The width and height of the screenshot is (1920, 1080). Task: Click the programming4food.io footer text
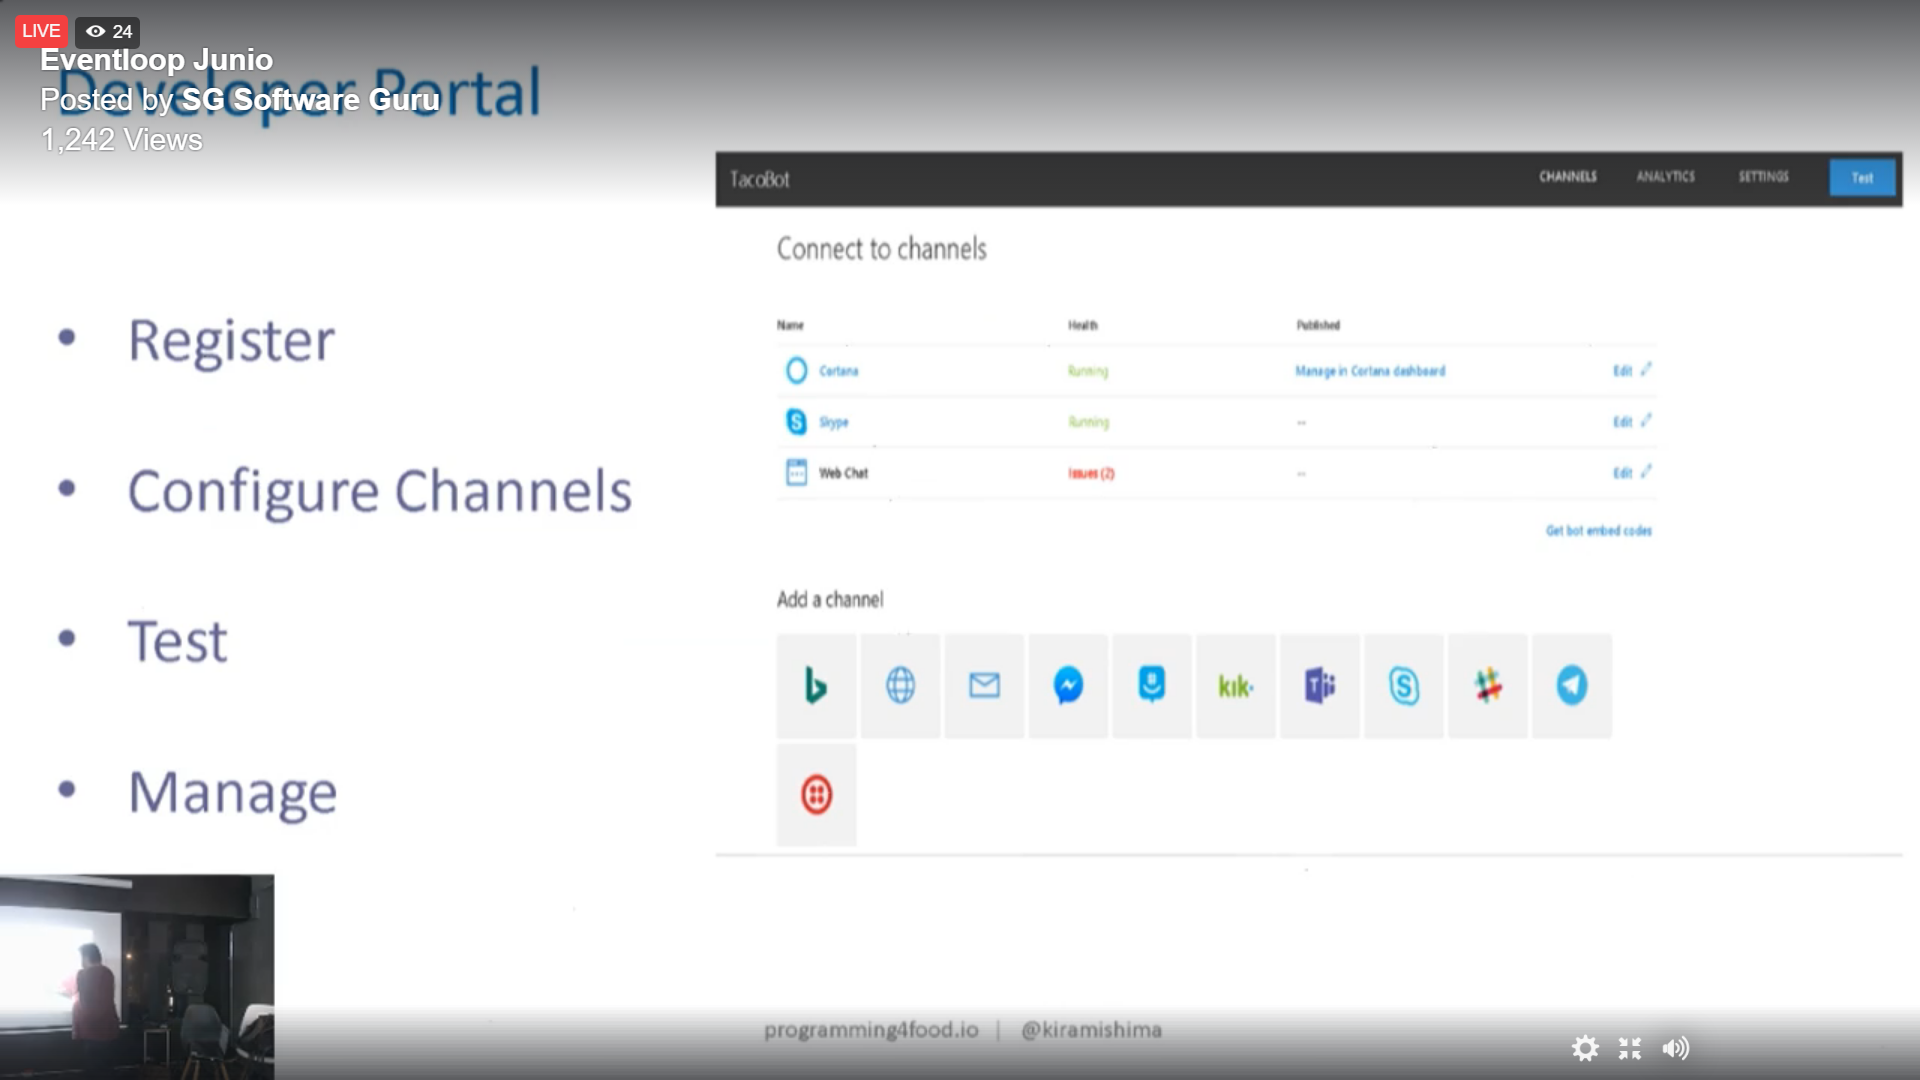[871, 1030]
